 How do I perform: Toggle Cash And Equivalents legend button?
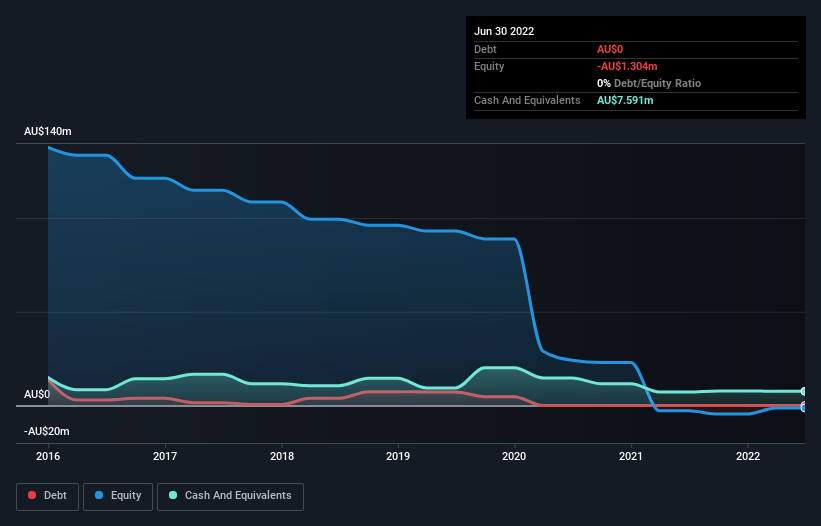230,496
